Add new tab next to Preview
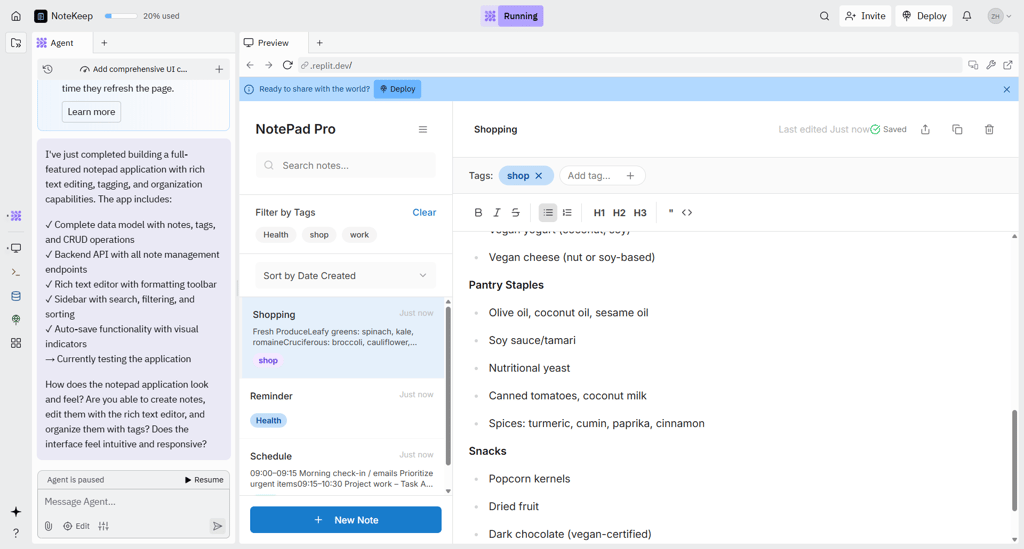Screen dimensions: 1024x549 click(x=319, y=43)
